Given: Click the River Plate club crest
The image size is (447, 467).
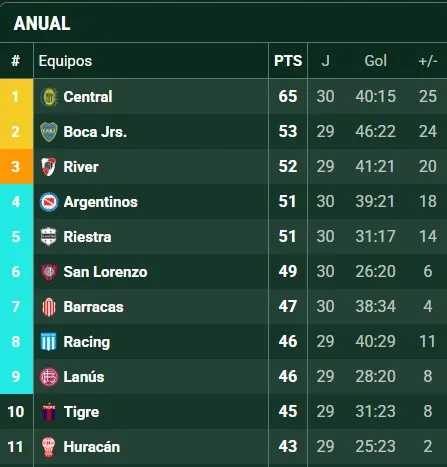Looking at the screenshot, I should click(x=49, y=167).
